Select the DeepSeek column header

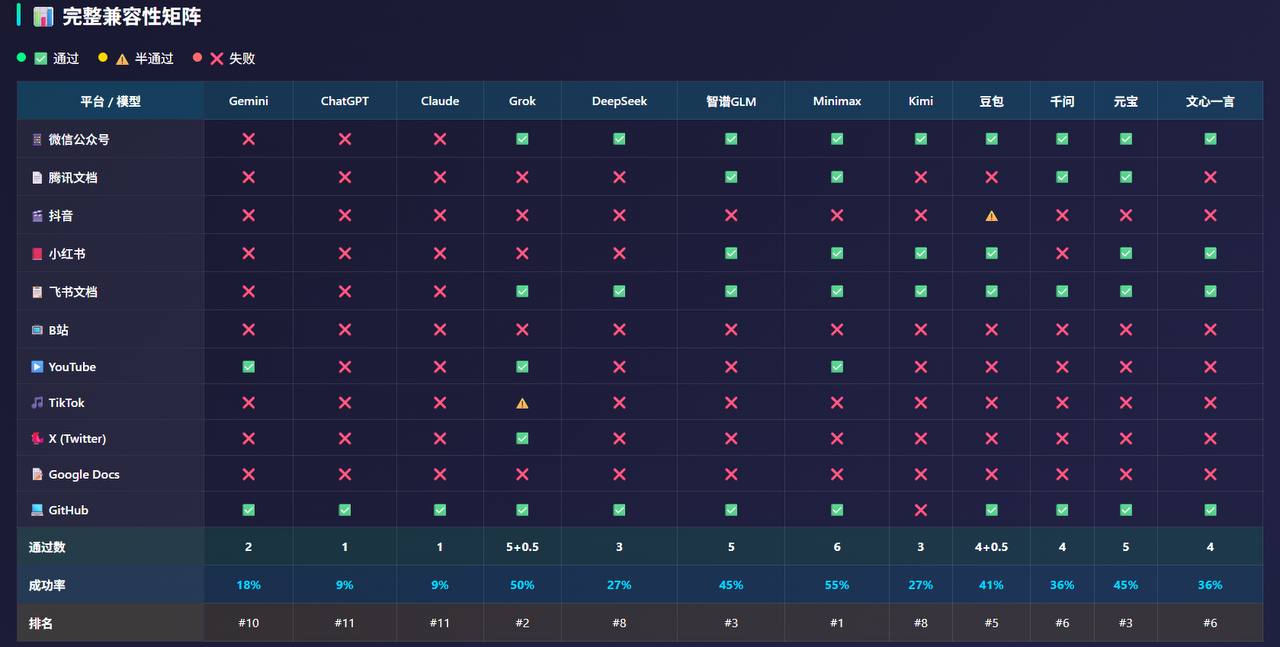click(619, 101)
